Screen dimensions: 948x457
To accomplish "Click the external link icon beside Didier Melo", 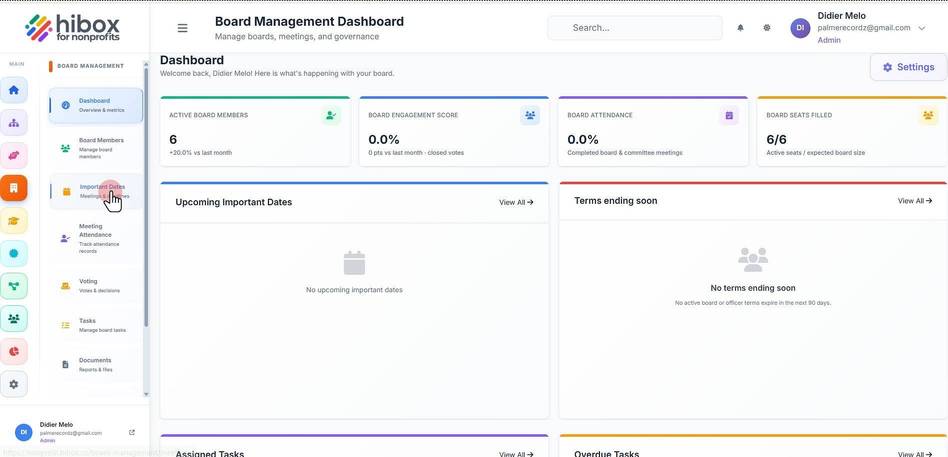I will click(x=132, y=432).
